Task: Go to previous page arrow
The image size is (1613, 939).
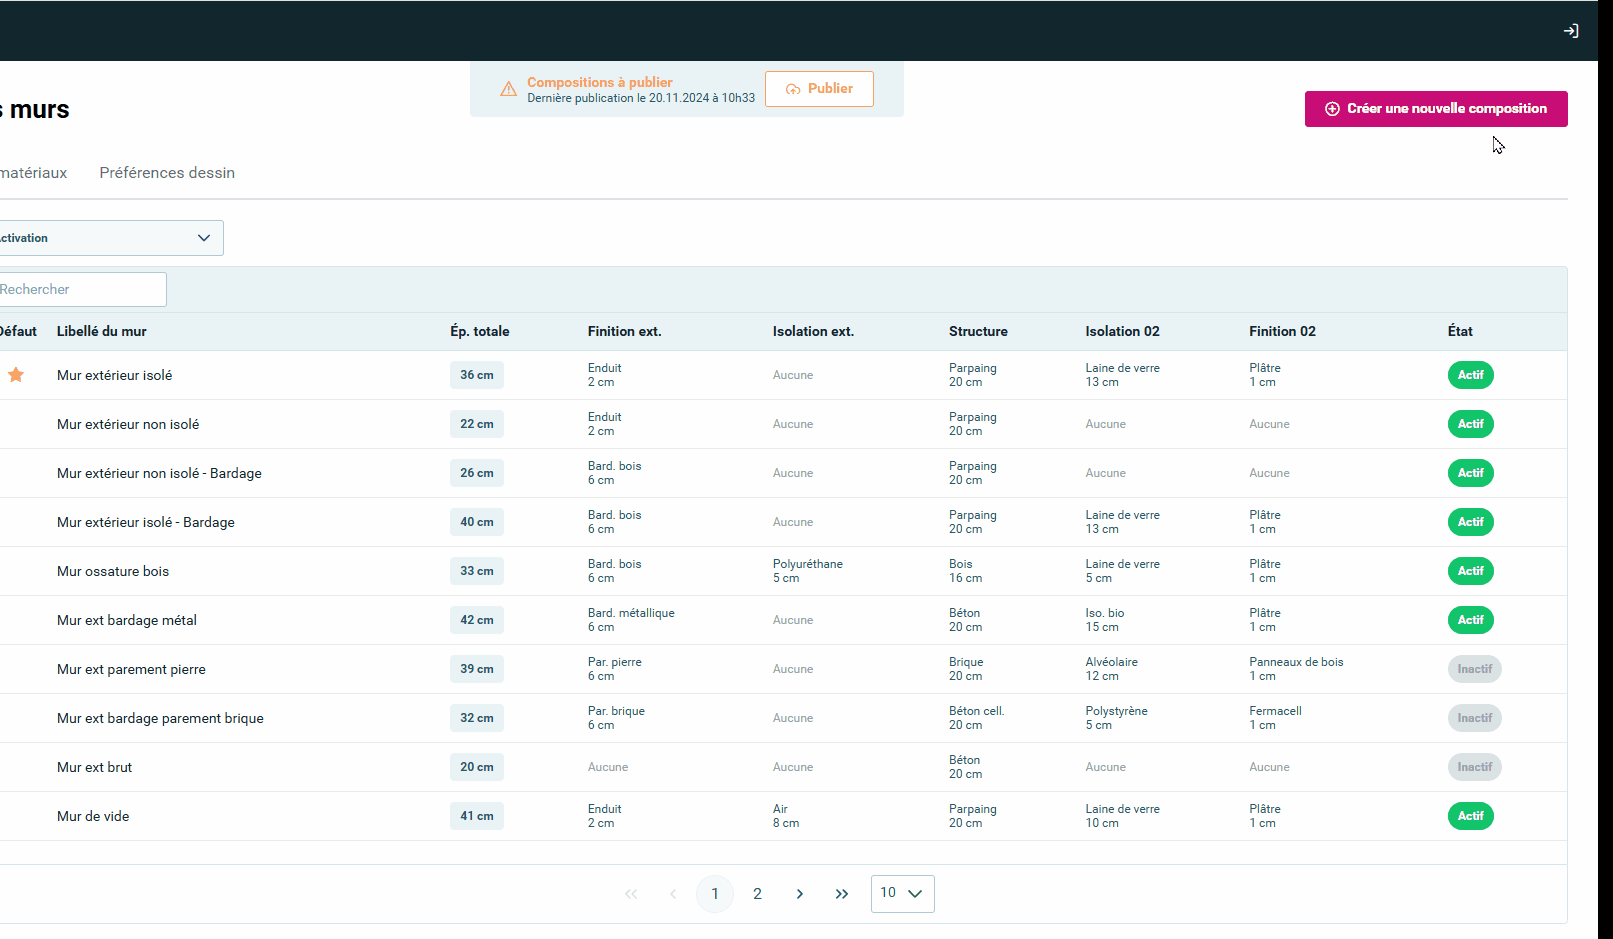Action: point(673,894)
